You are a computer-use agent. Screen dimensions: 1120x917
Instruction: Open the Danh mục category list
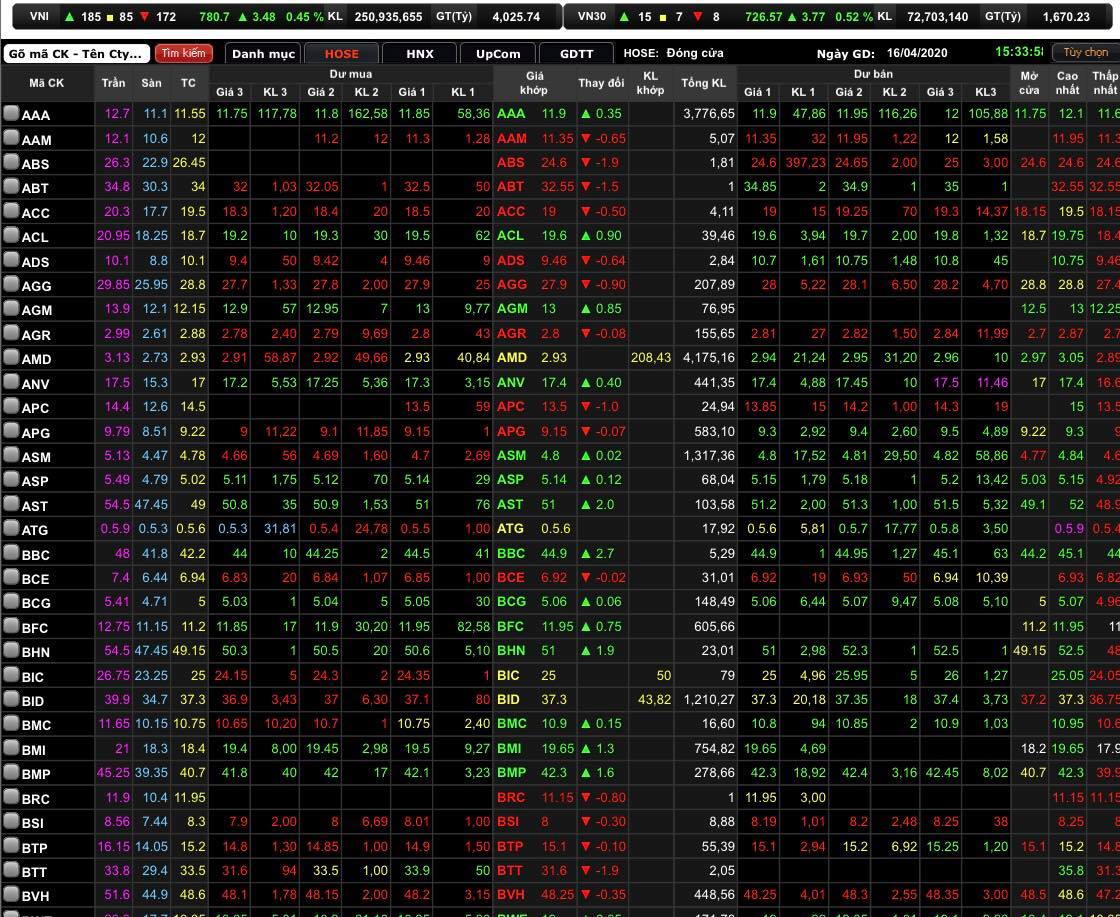(263, 54)
